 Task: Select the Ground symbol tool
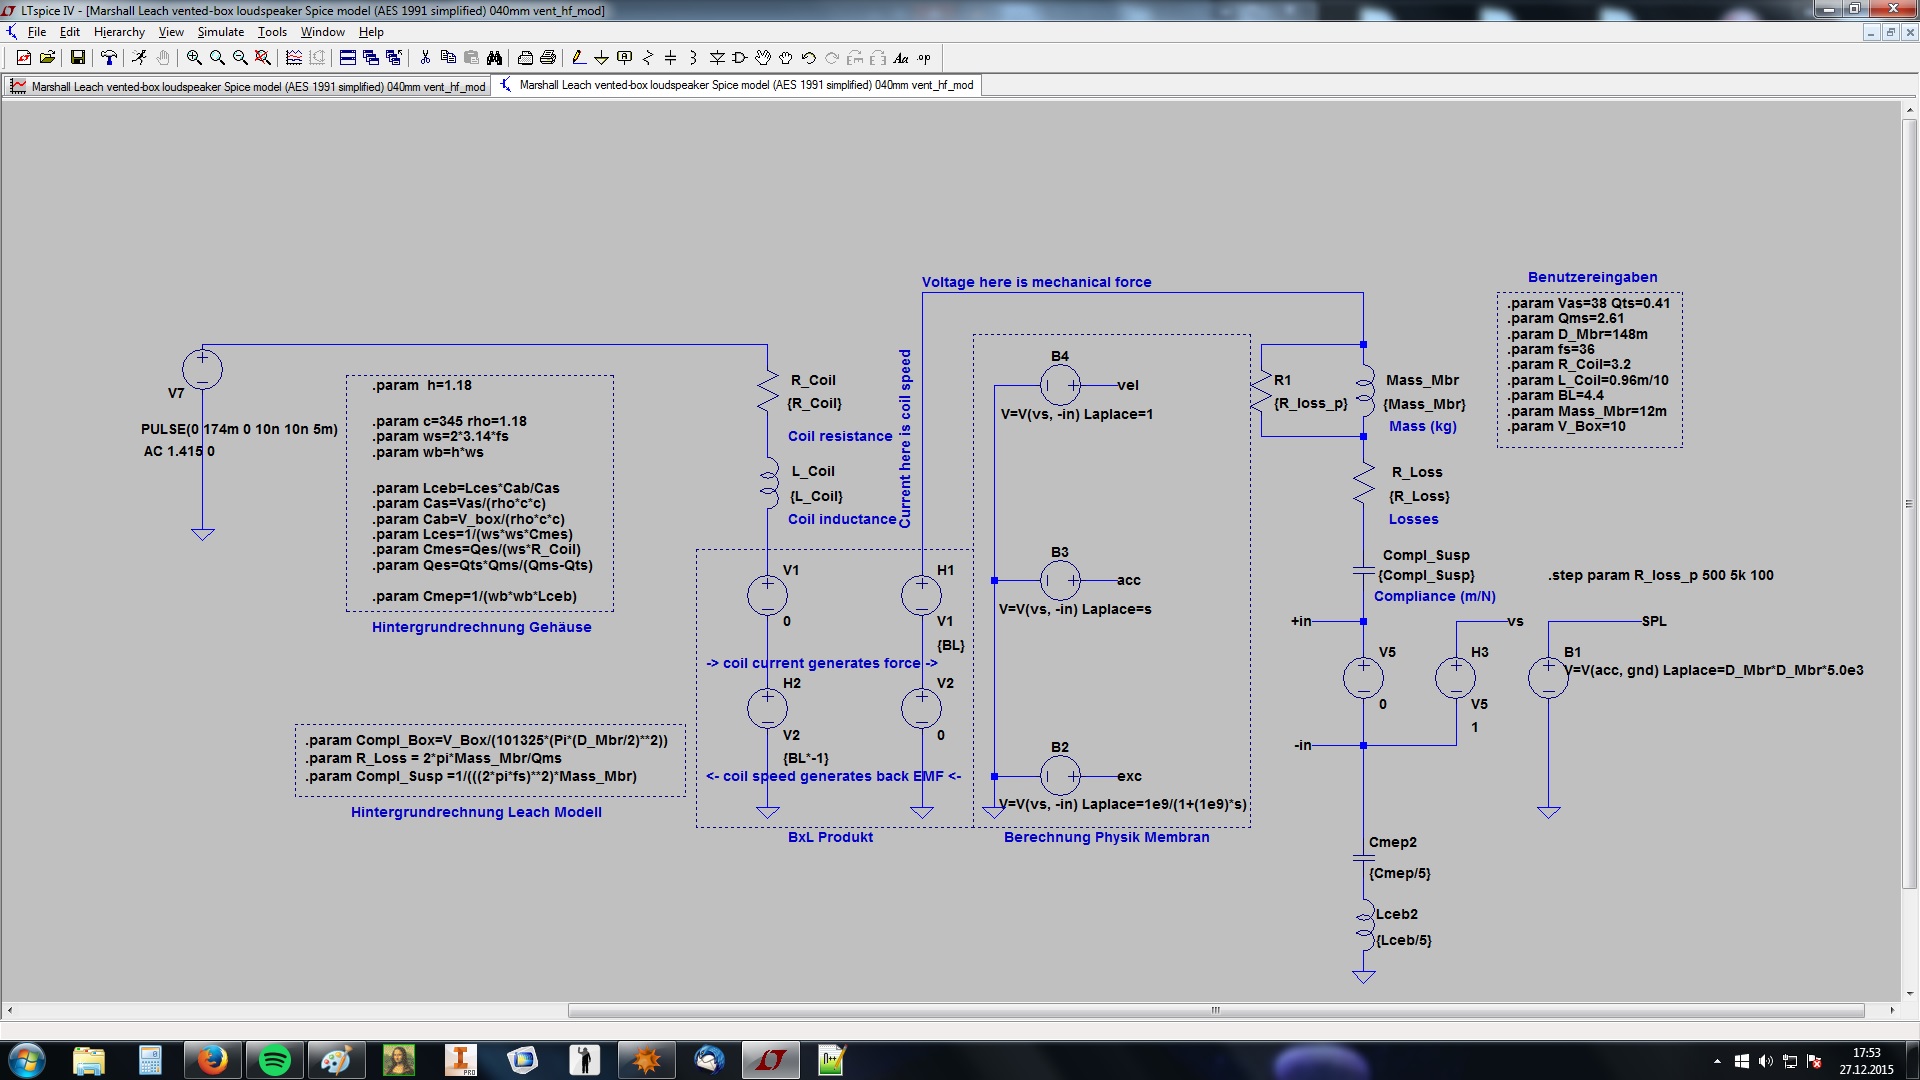click(601, 58)
